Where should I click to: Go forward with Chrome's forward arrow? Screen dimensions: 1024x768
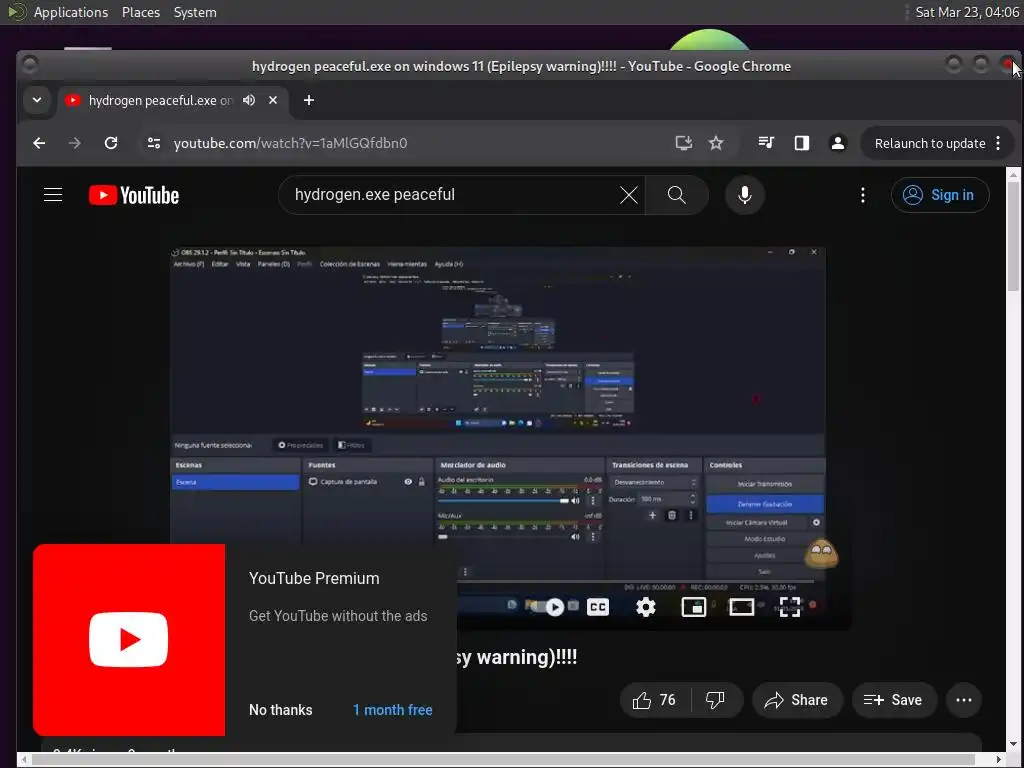click(x=74, y=143)
